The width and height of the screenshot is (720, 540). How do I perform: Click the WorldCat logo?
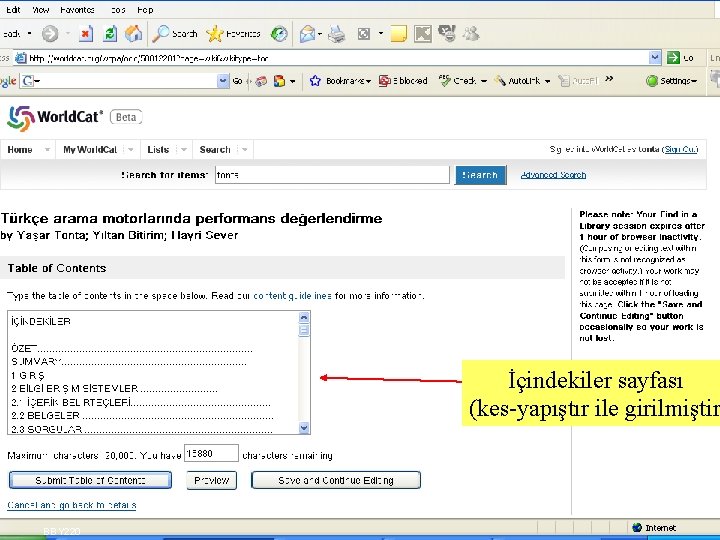[x=54, y=118]
